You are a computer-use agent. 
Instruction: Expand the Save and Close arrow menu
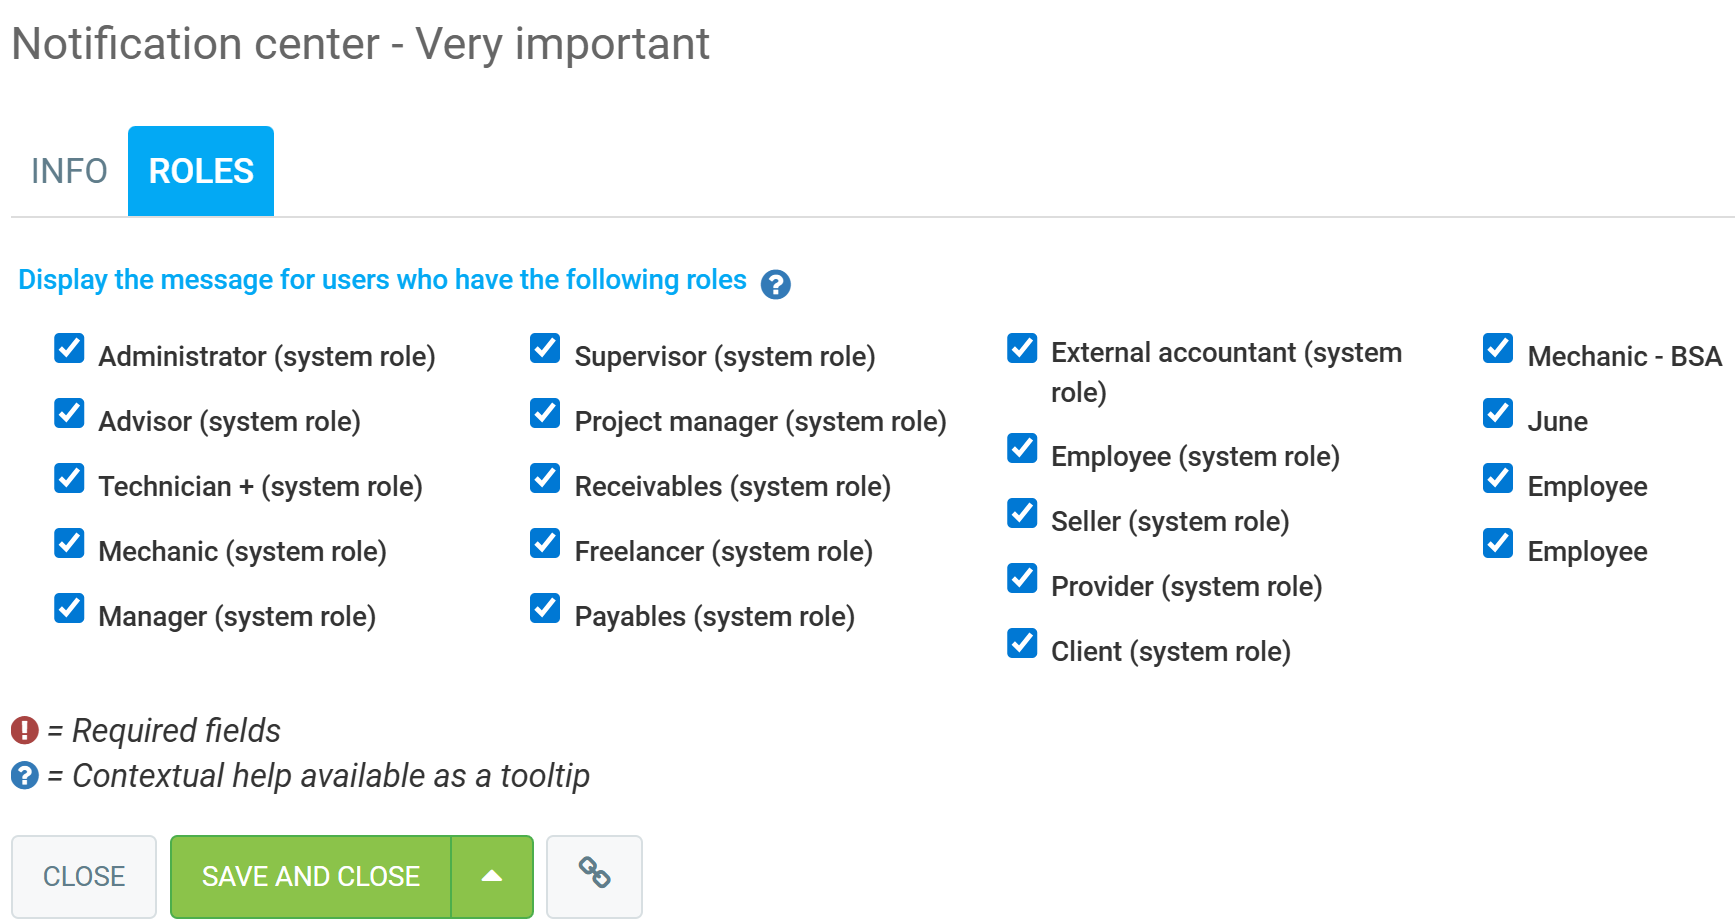click(491, 876)
